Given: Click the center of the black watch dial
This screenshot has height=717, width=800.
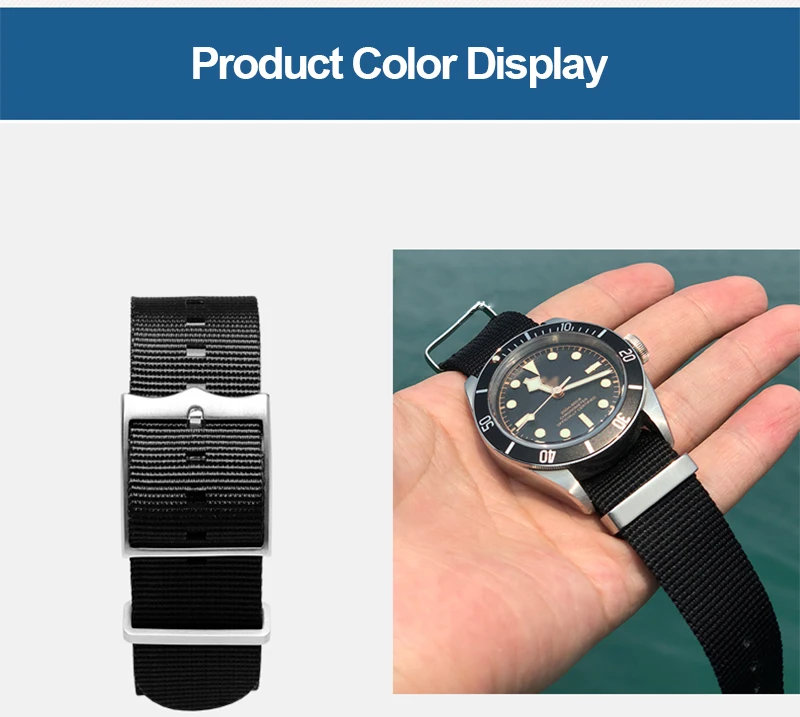Looking at the screenshot, I should pos(558,391).
